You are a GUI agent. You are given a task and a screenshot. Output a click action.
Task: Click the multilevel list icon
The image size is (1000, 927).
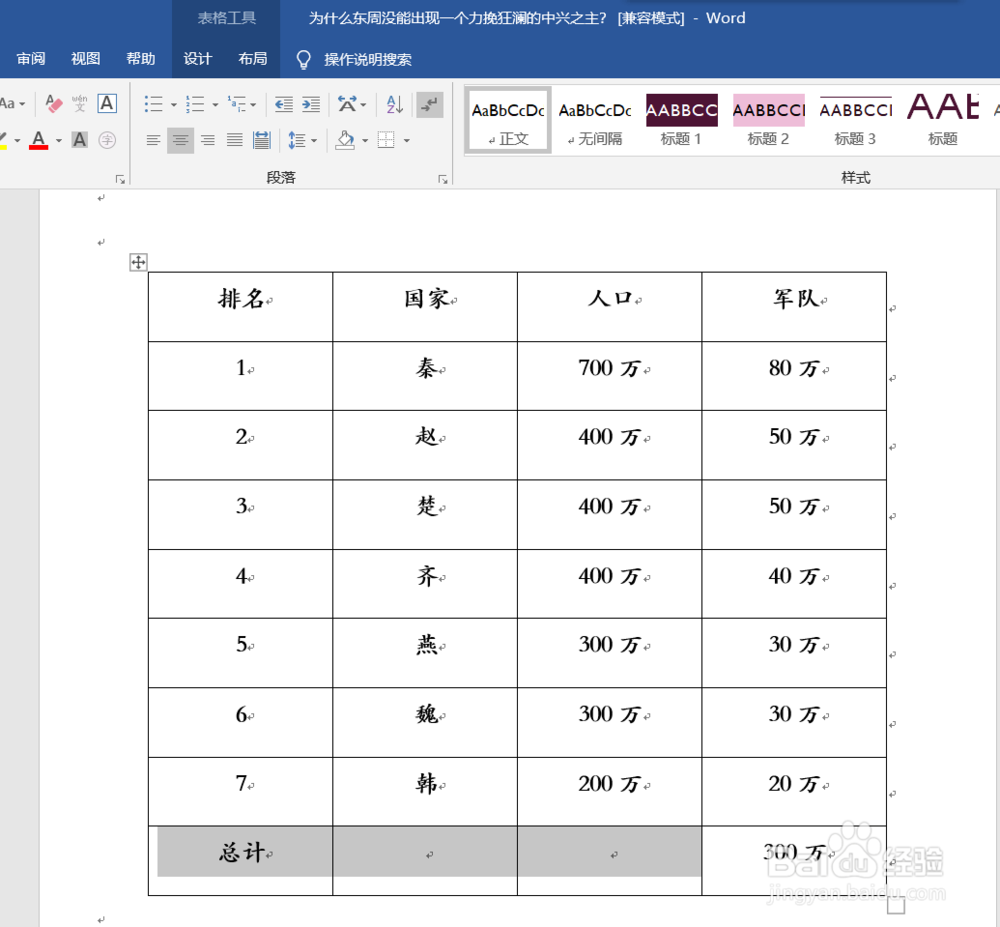click(x=237, y=104)
